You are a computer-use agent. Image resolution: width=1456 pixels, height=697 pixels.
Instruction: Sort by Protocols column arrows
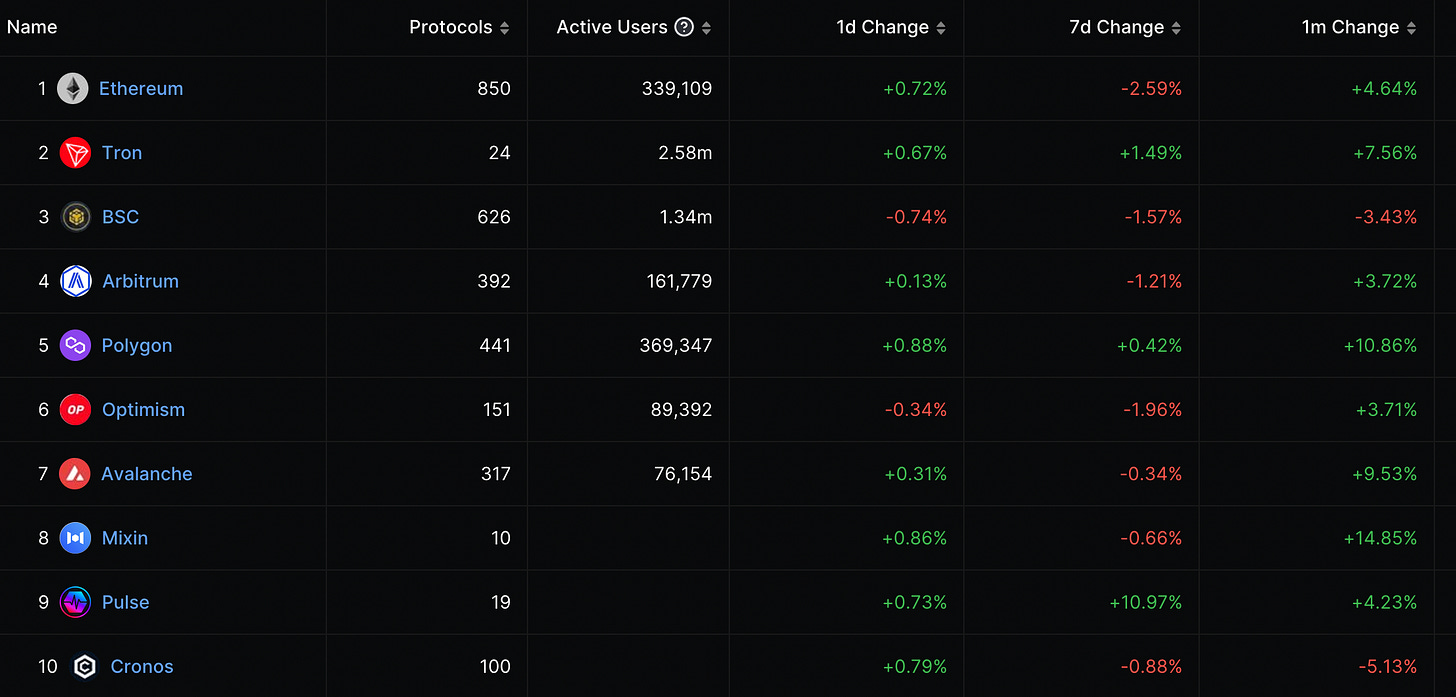point(505,28)
